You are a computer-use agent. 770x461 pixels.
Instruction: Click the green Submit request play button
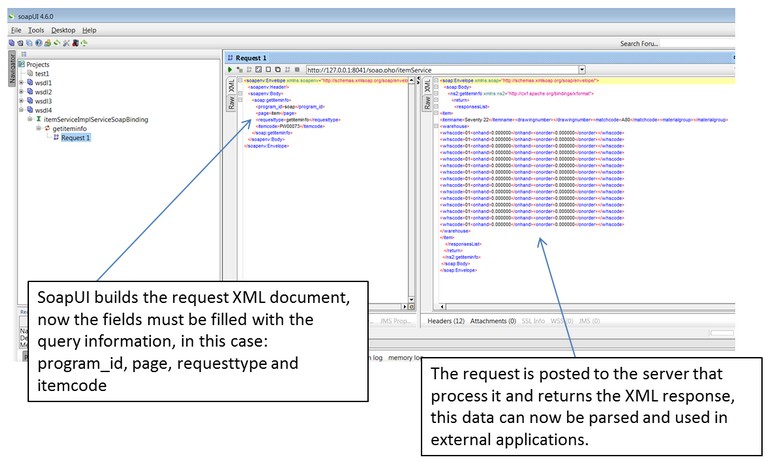[230, 70]
